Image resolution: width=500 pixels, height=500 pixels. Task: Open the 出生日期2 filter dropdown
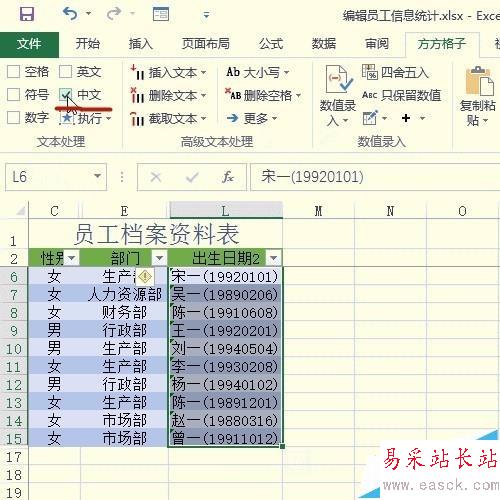[274, 258]
